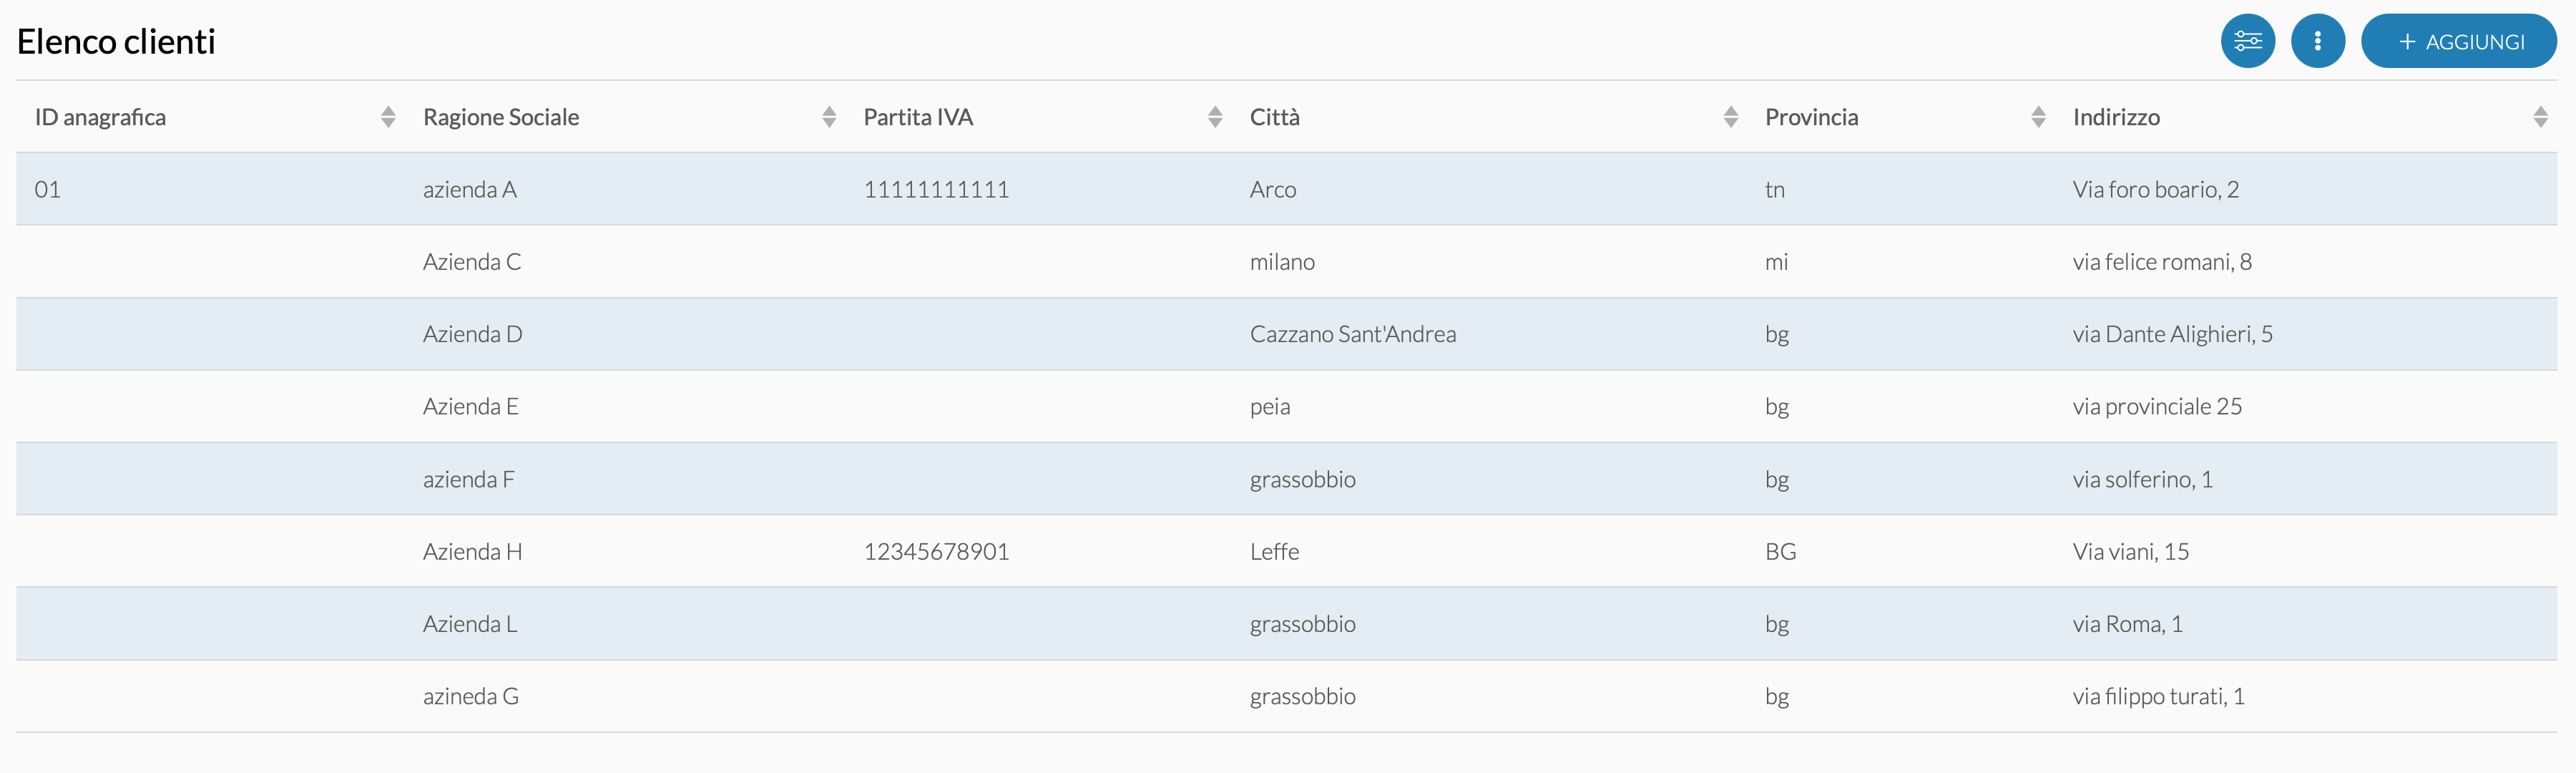Click the Cazzano Sant'Andrea city cell
Image resolution: width=2576 pixels, height=773 pixels.
click(1352, 334)
